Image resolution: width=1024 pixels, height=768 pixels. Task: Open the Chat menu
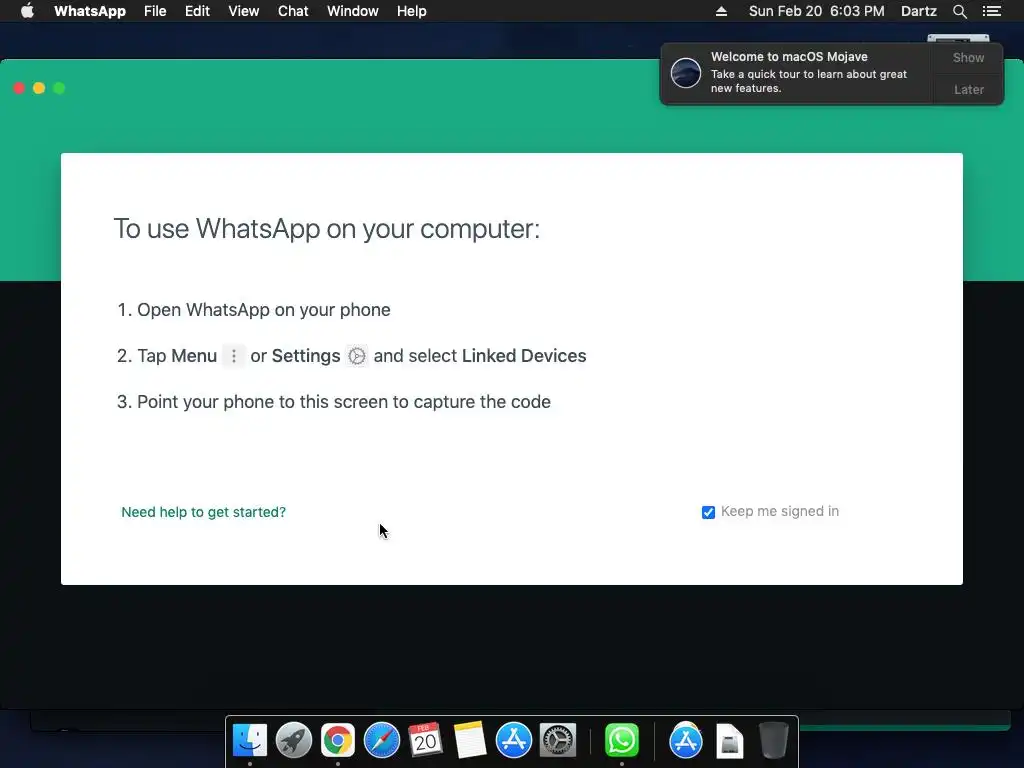pos(293,11)
